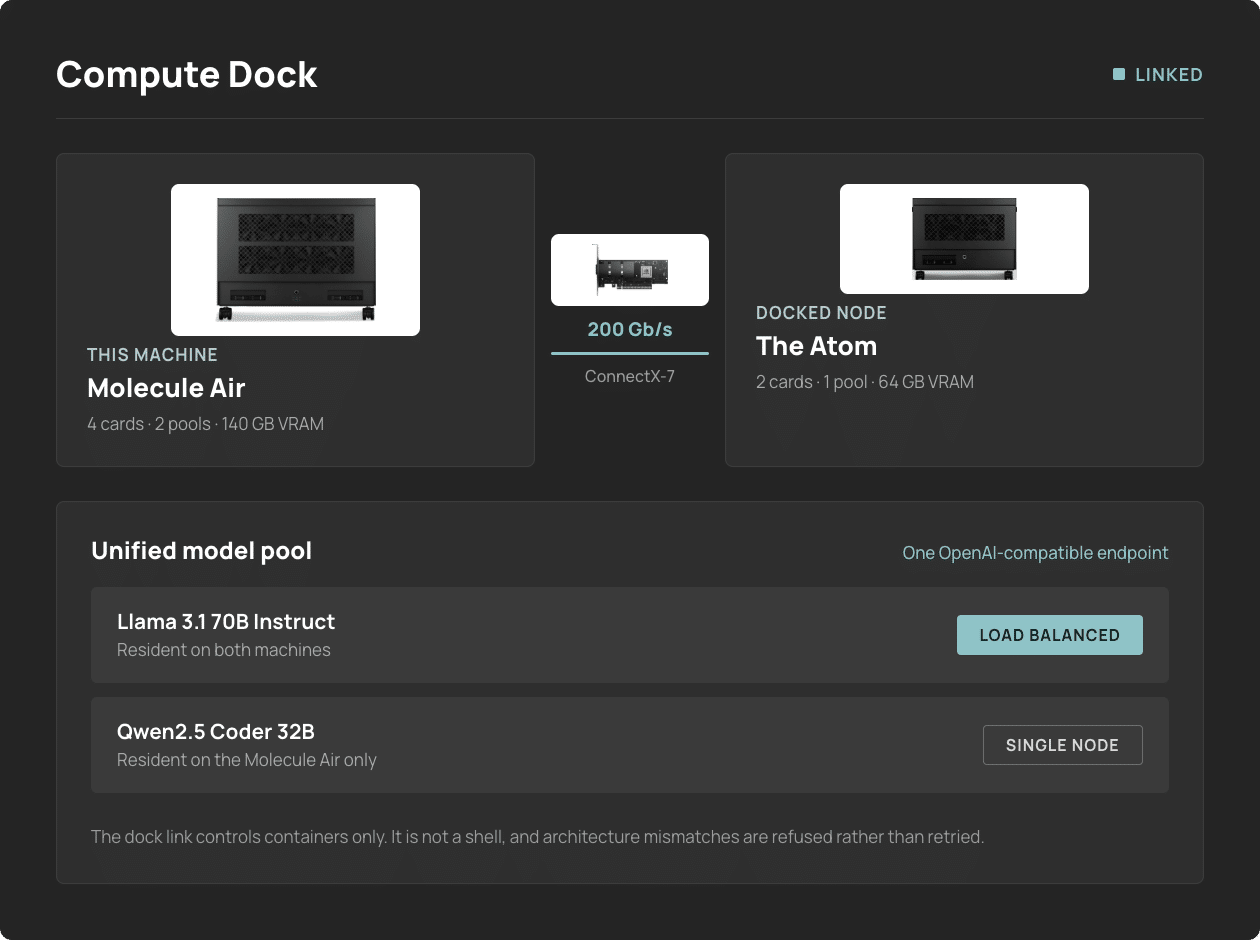
Task: Select the Molecule Air title
Action: (x=166, y=388)
